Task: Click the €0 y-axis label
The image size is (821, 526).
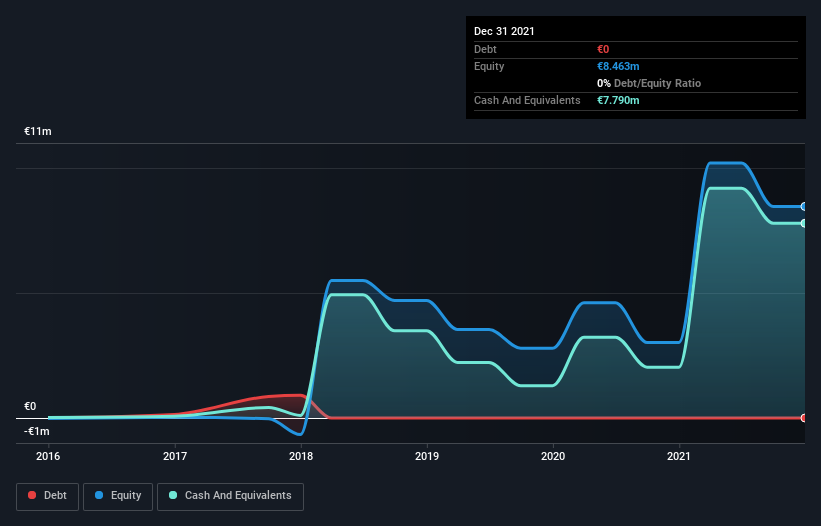Action: point(30,406)
